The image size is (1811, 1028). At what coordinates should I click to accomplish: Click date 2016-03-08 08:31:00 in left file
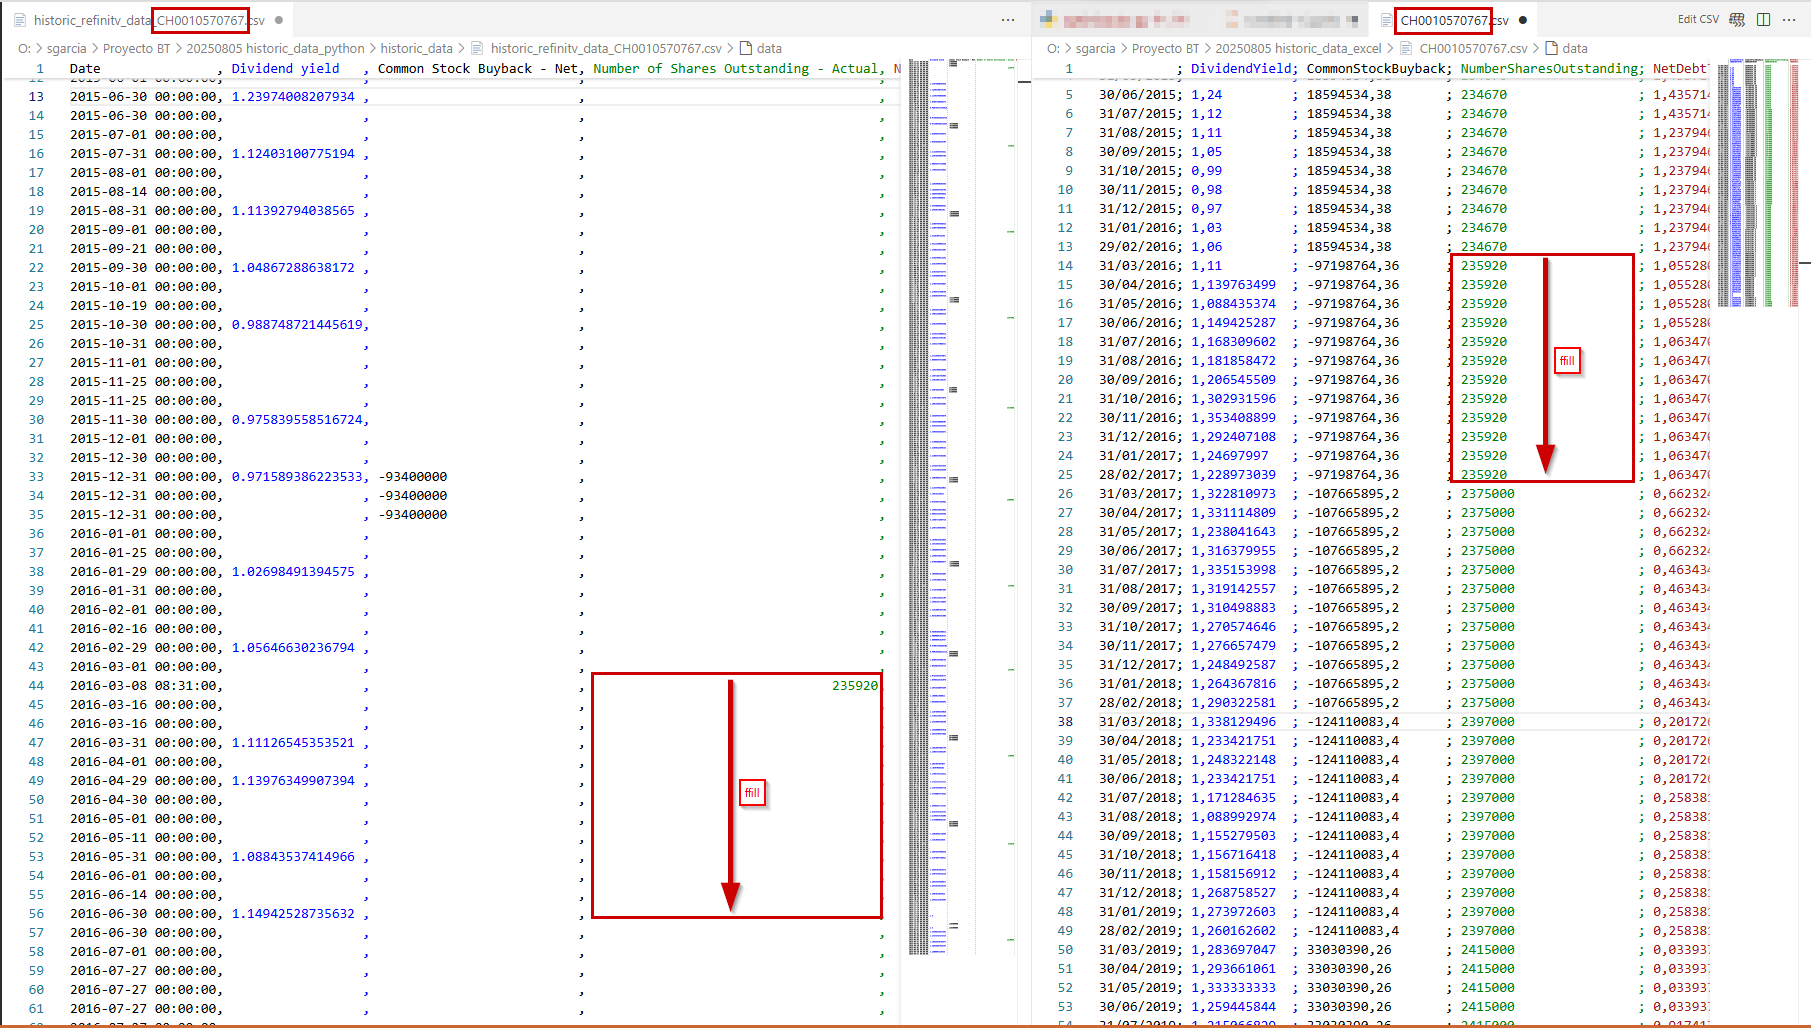(144, 686)
